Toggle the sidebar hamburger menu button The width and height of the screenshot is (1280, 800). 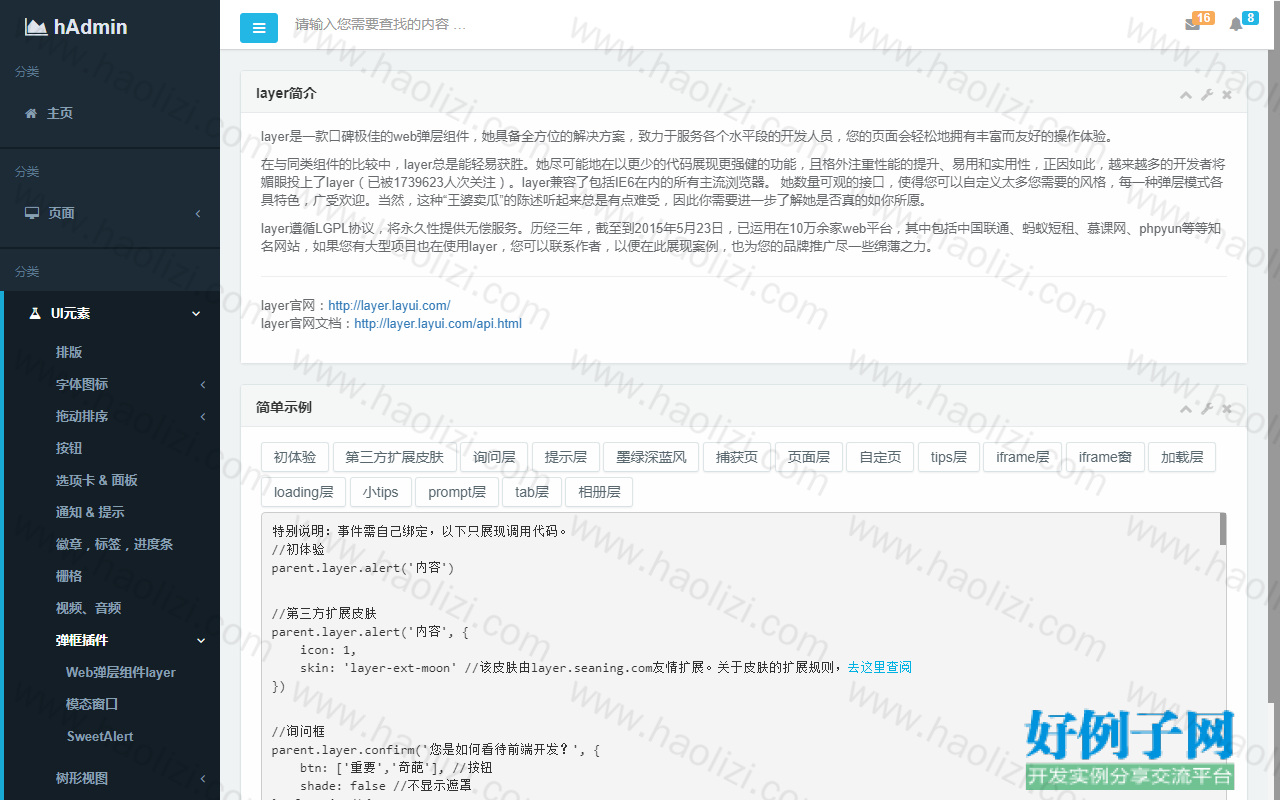click(259, 28)
